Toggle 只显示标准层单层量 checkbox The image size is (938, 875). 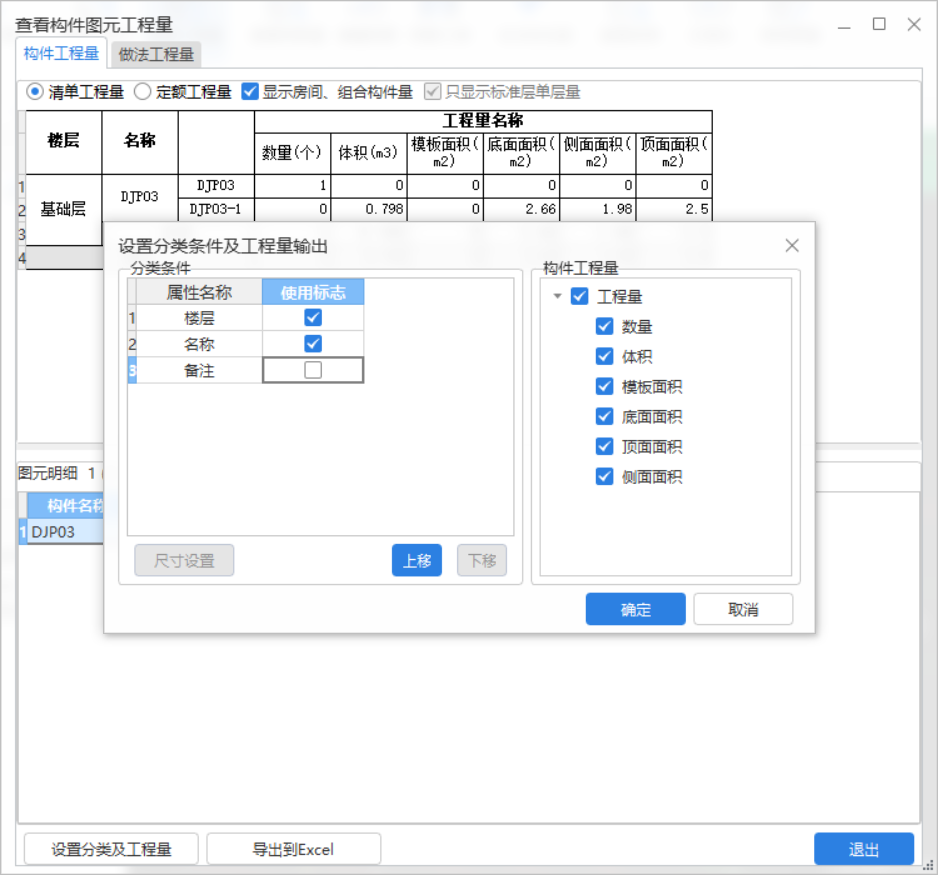[x=433, y=92]
